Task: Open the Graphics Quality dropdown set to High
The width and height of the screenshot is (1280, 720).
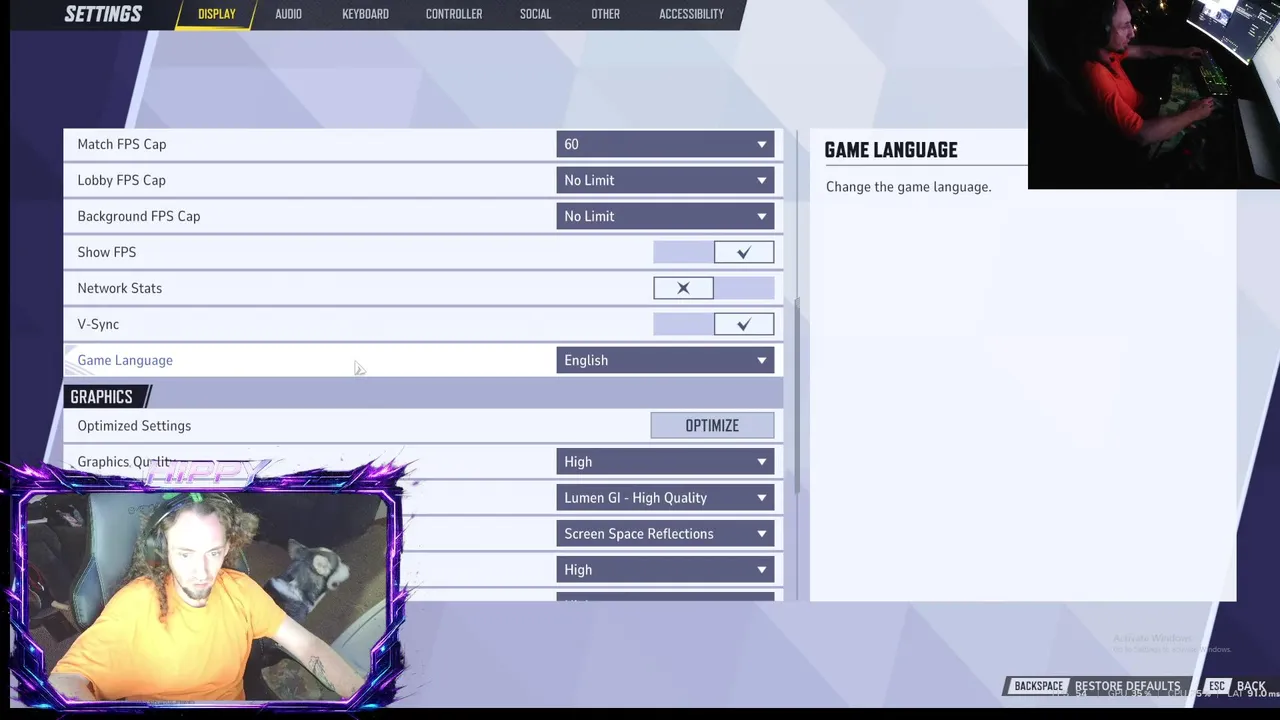Action: 665,462
